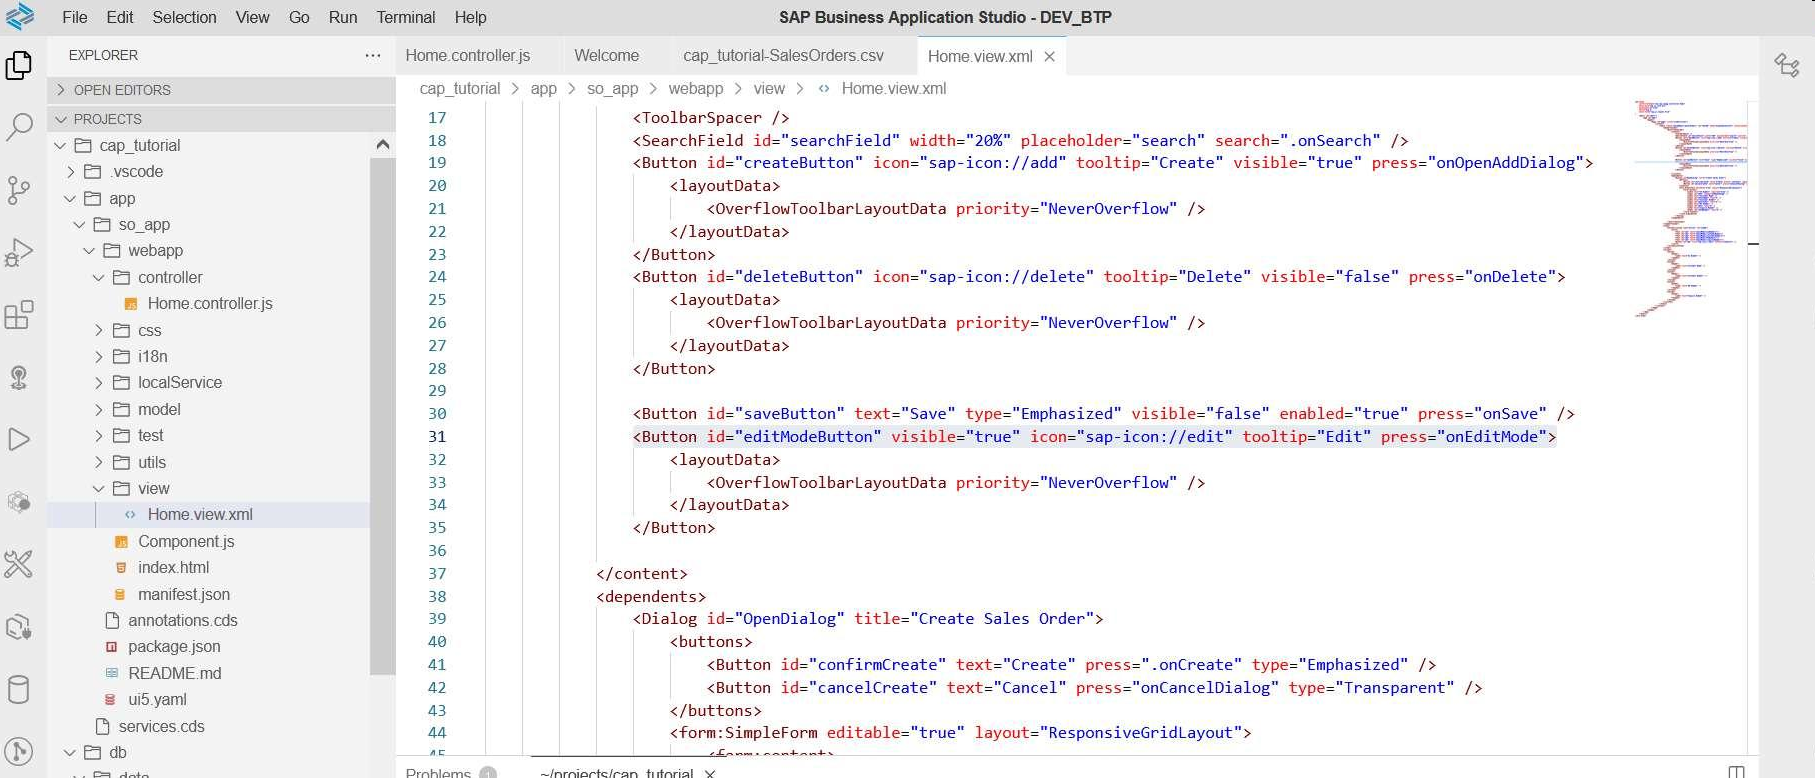Open the Explorer three-dots more actions menu
Image resolution: width=1815 pixels, height=778 pixels.
373,56
